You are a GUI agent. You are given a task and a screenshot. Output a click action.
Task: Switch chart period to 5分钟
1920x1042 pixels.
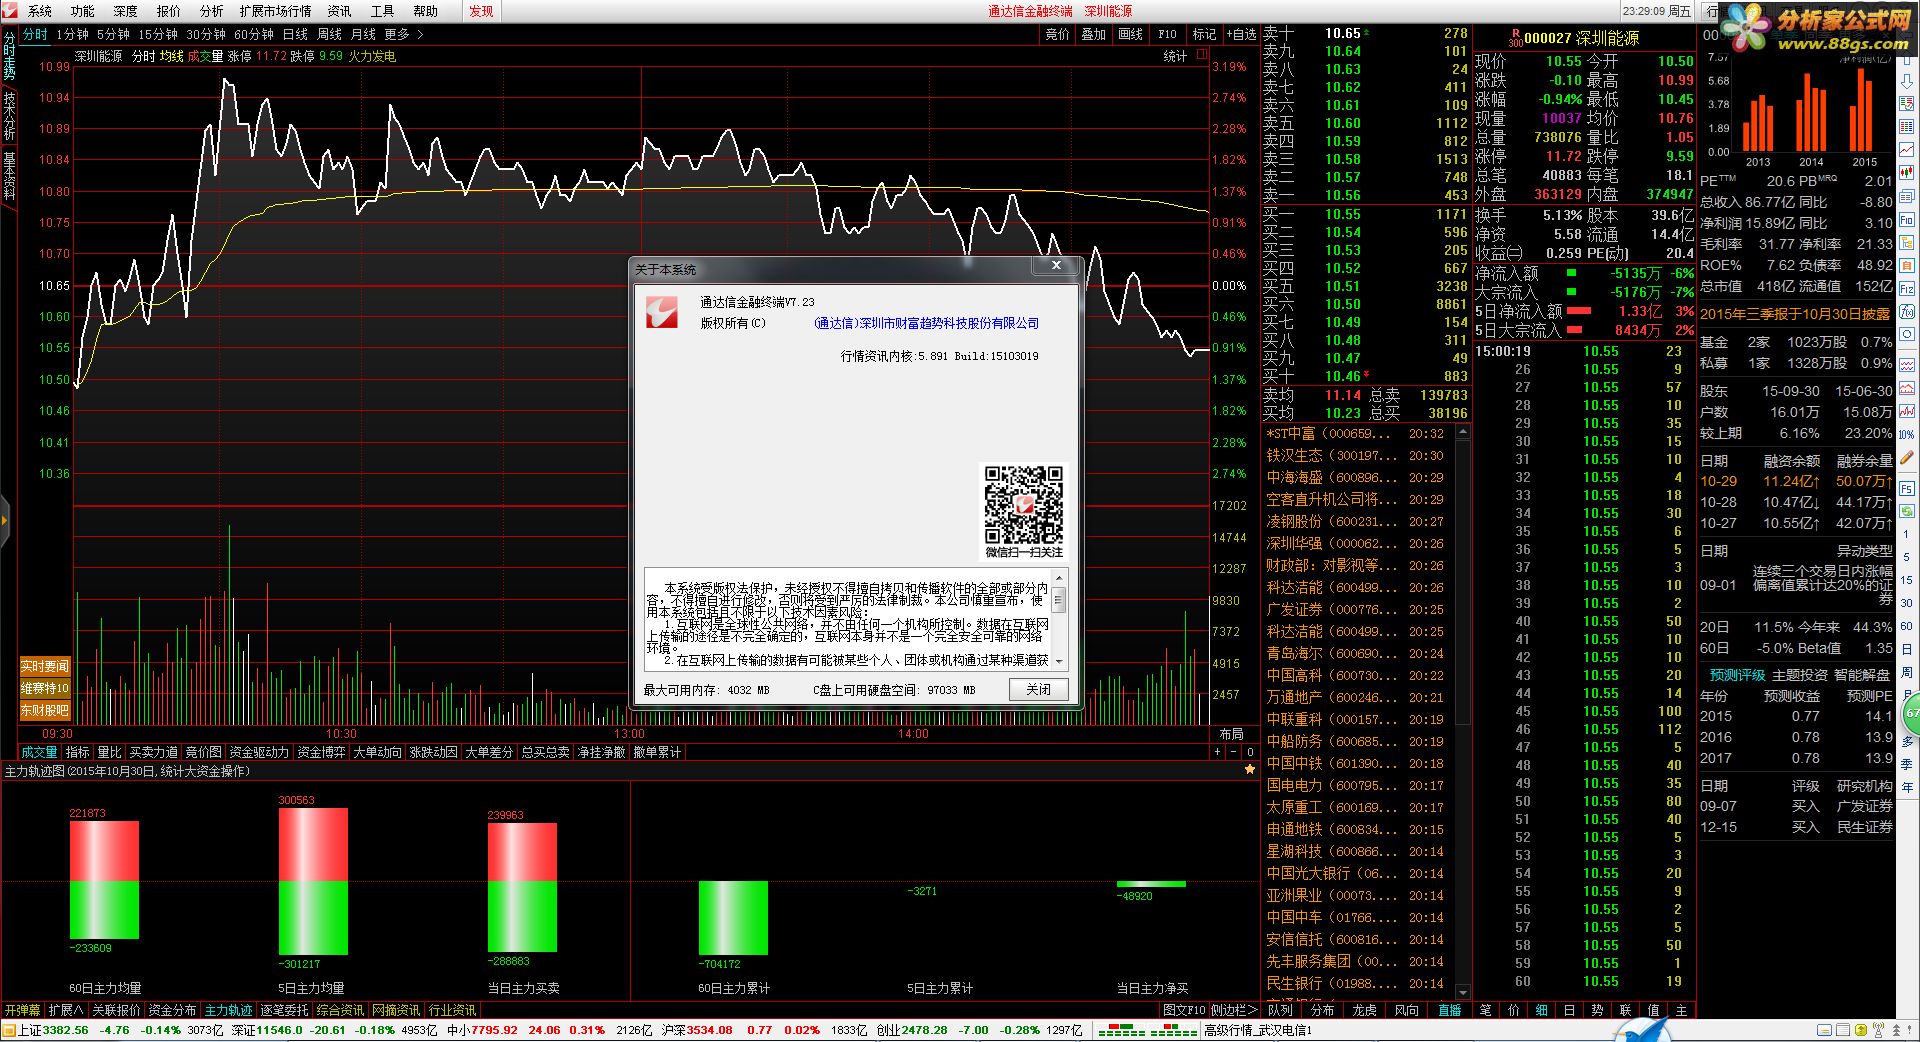[113, 34]
